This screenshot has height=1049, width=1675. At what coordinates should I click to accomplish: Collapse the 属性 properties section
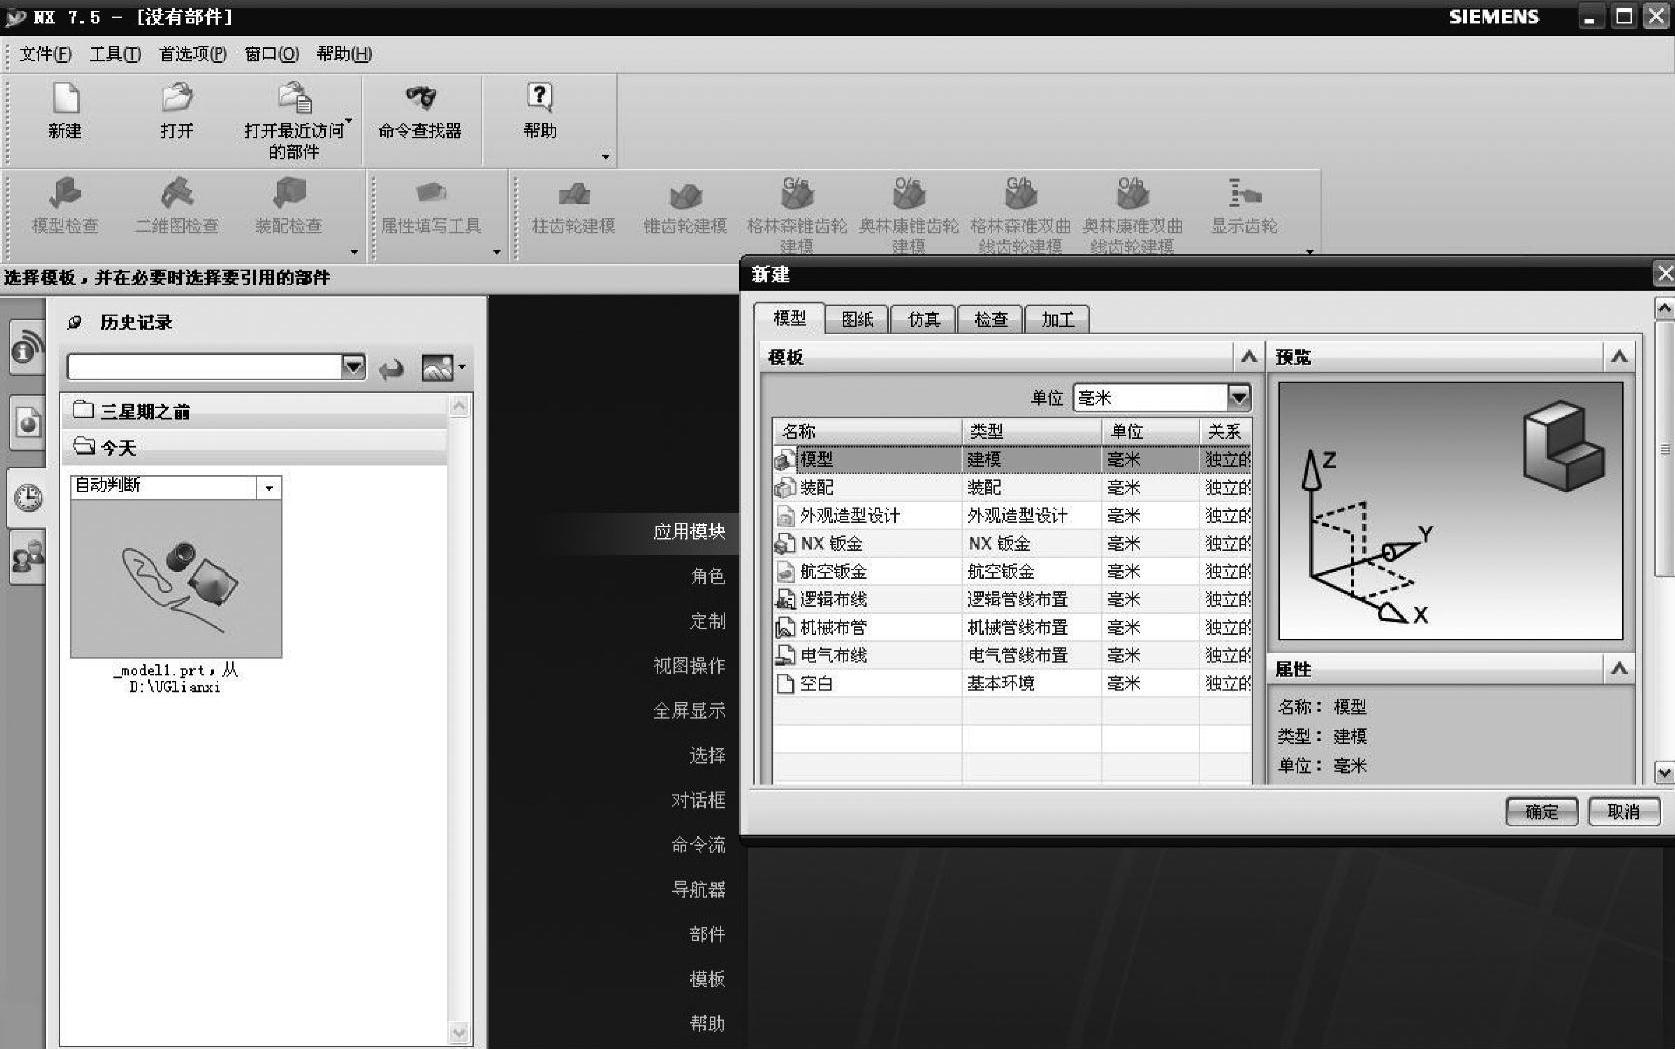click(1619, 669)
